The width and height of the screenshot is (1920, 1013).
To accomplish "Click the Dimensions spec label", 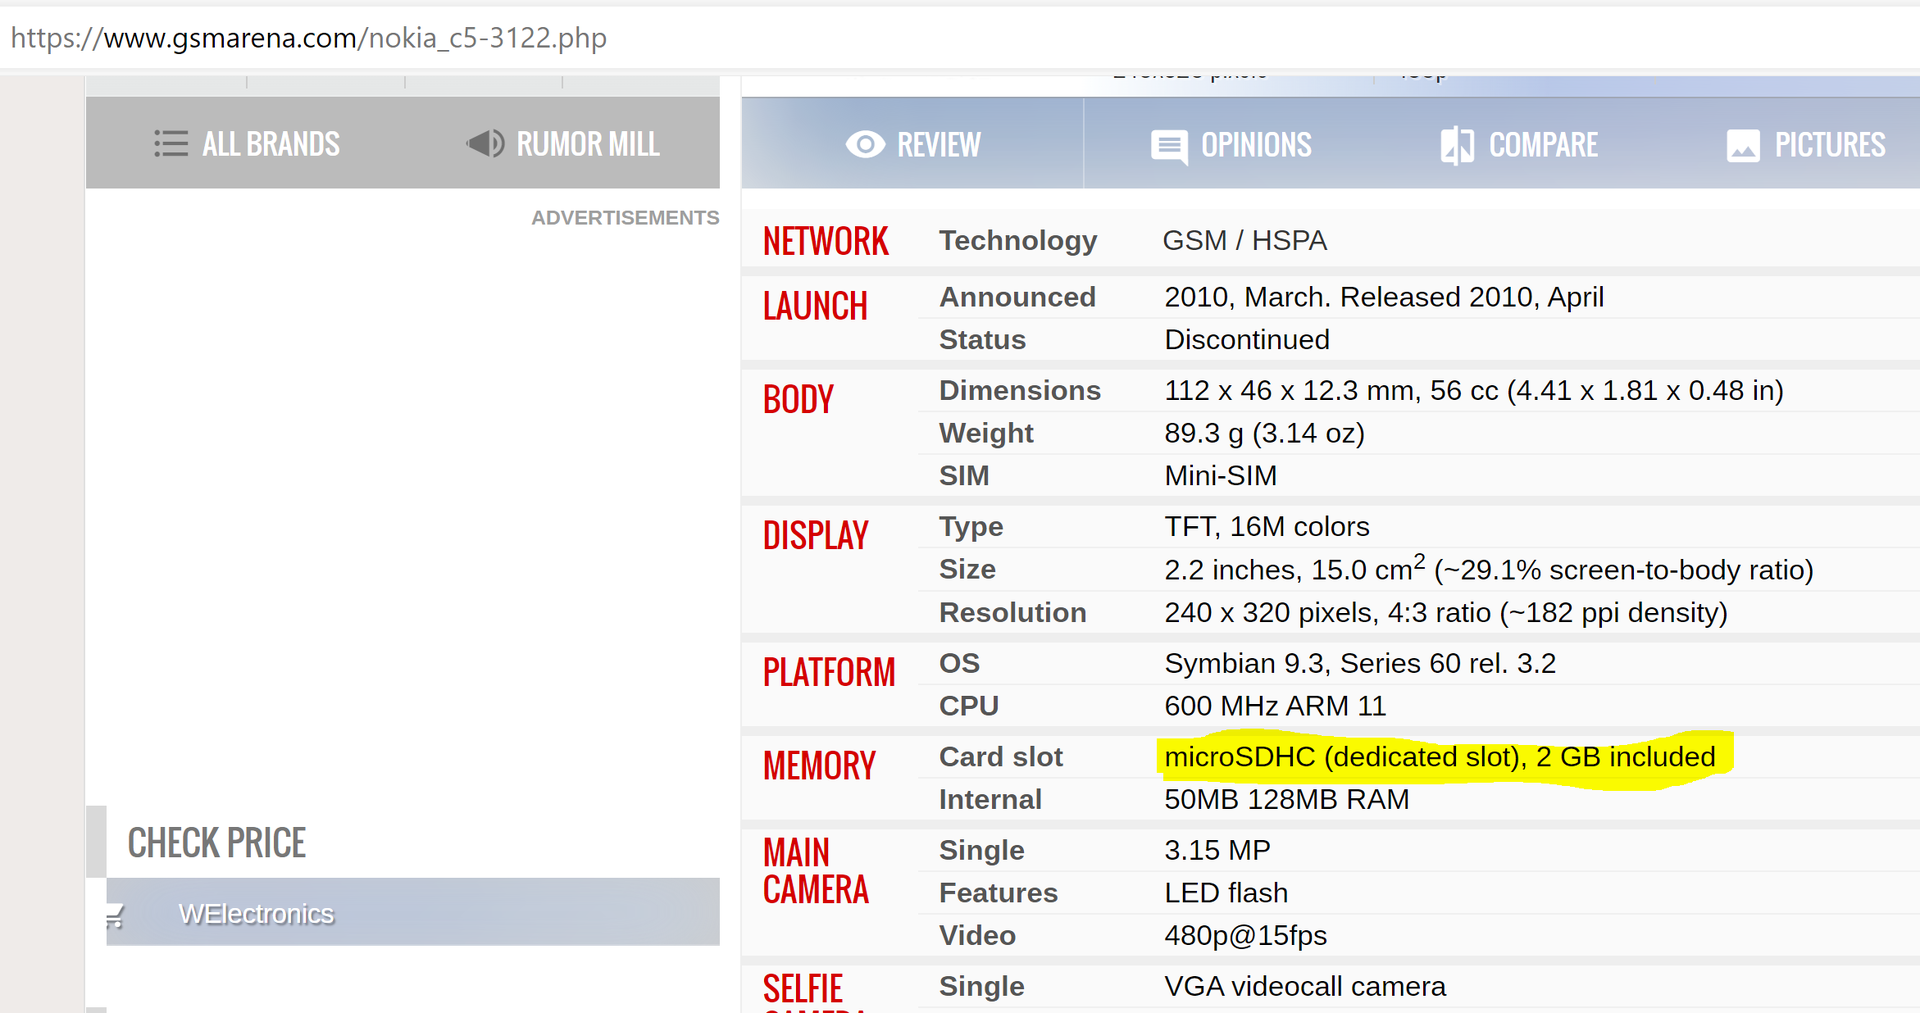I will [x=1019, y=390].
